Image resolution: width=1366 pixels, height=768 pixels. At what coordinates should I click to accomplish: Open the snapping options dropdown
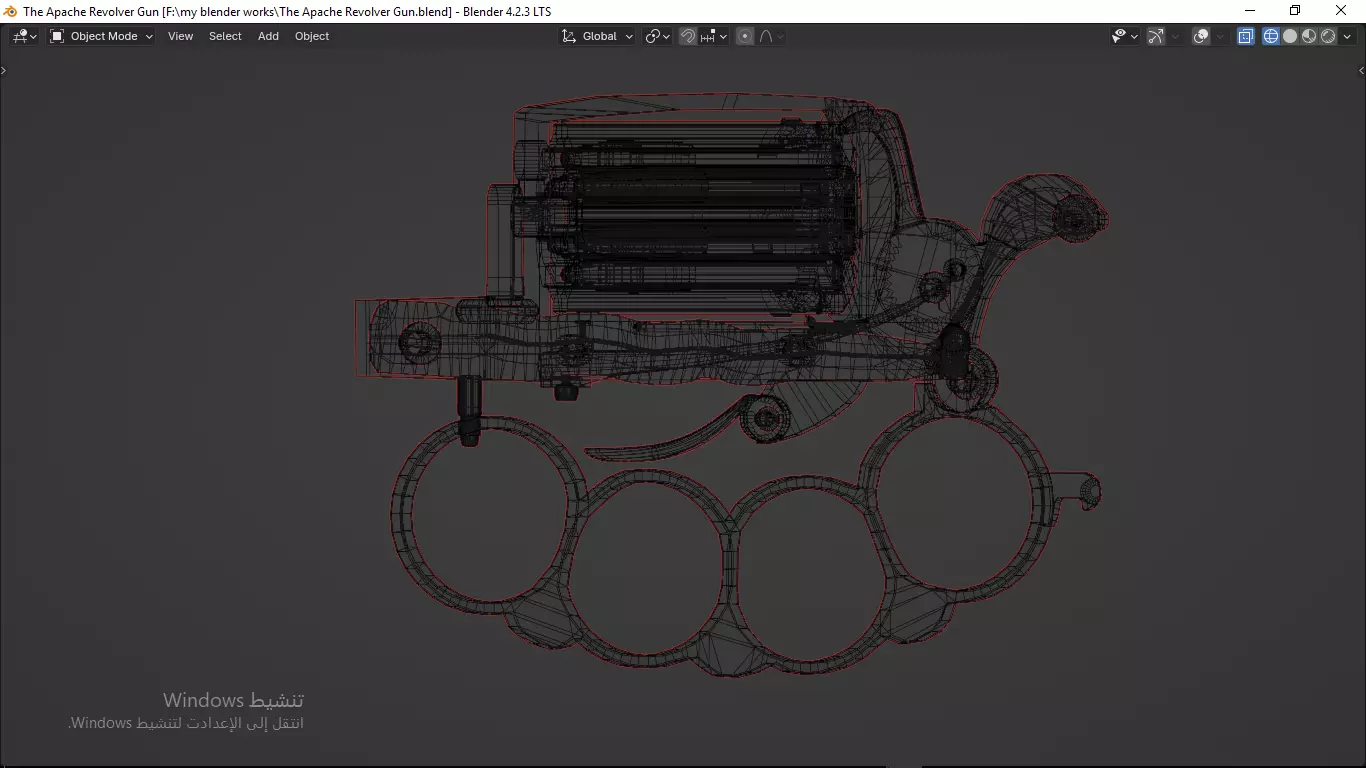click(714, 36)
